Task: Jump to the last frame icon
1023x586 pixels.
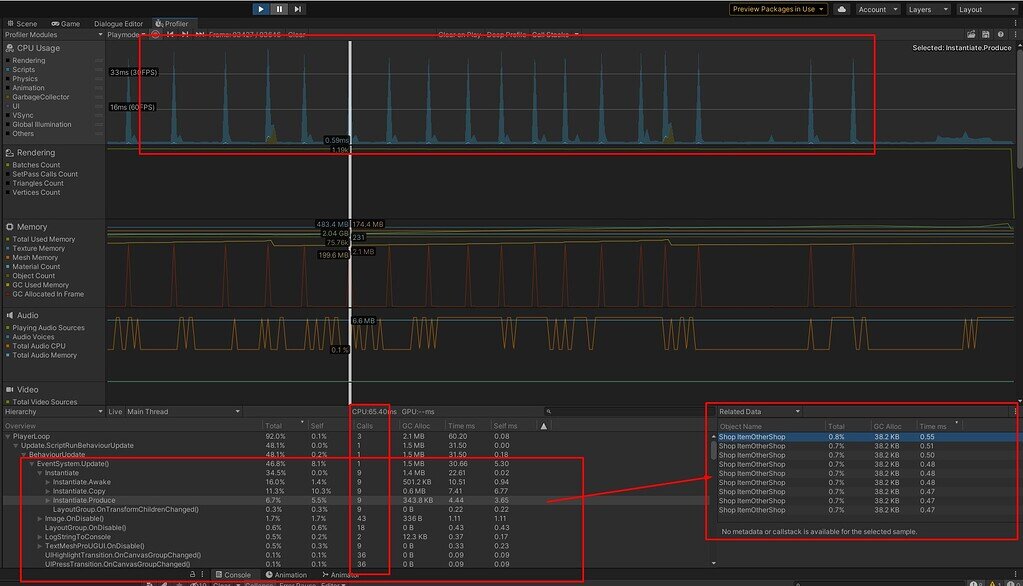Action: (x=198, y=33)
